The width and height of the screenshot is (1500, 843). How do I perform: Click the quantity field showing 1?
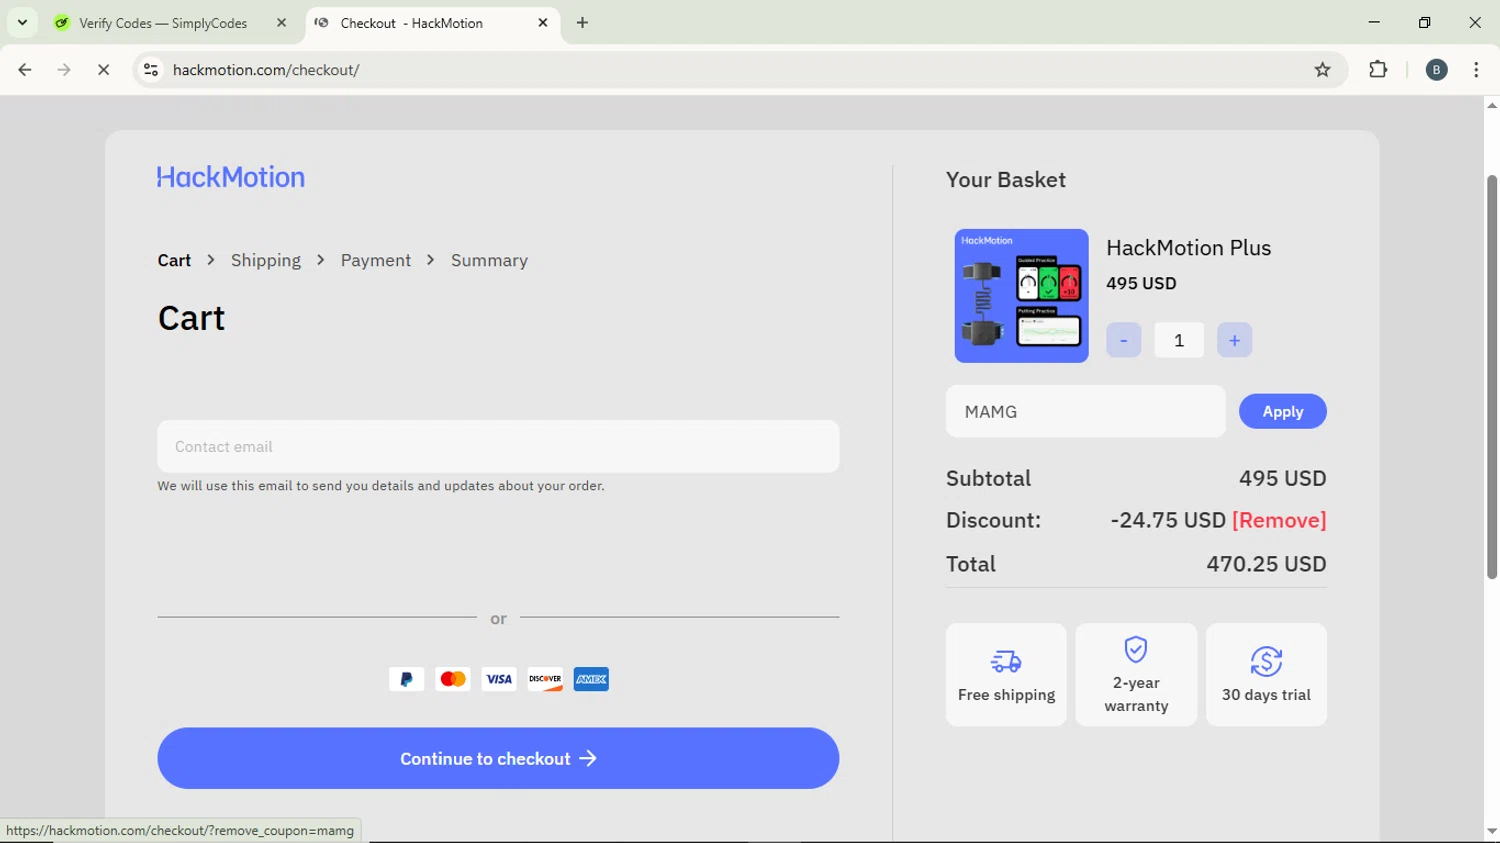1179,340
